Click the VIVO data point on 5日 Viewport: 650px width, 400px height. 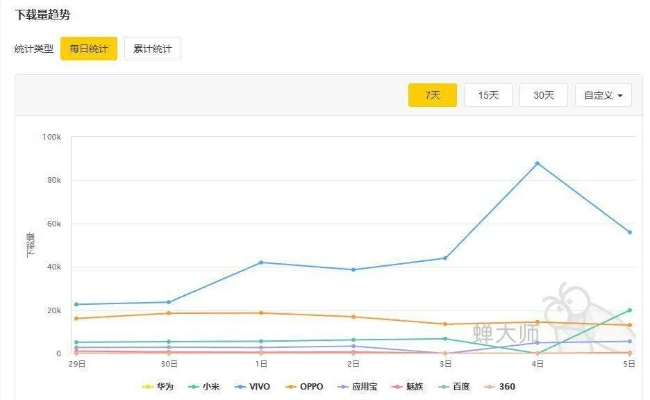[x=629, y=232]
